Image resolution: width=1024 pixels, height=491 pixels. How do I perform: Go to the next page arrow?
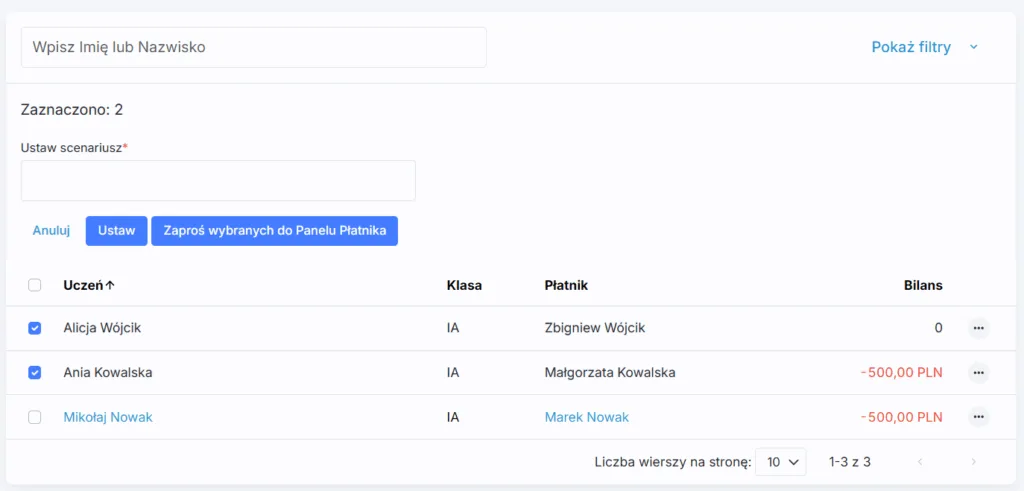point(973,462)
